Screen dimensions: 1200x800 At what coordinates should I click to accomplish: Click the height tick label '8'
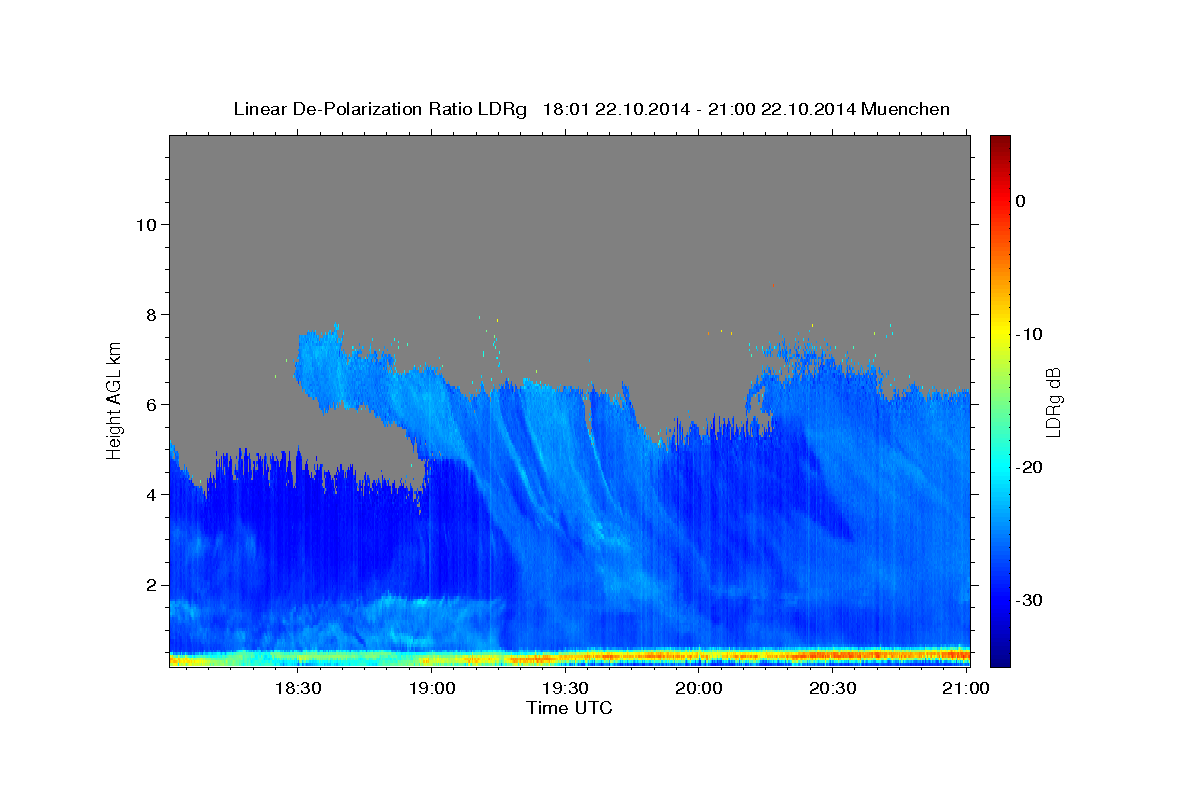(150, 314)
